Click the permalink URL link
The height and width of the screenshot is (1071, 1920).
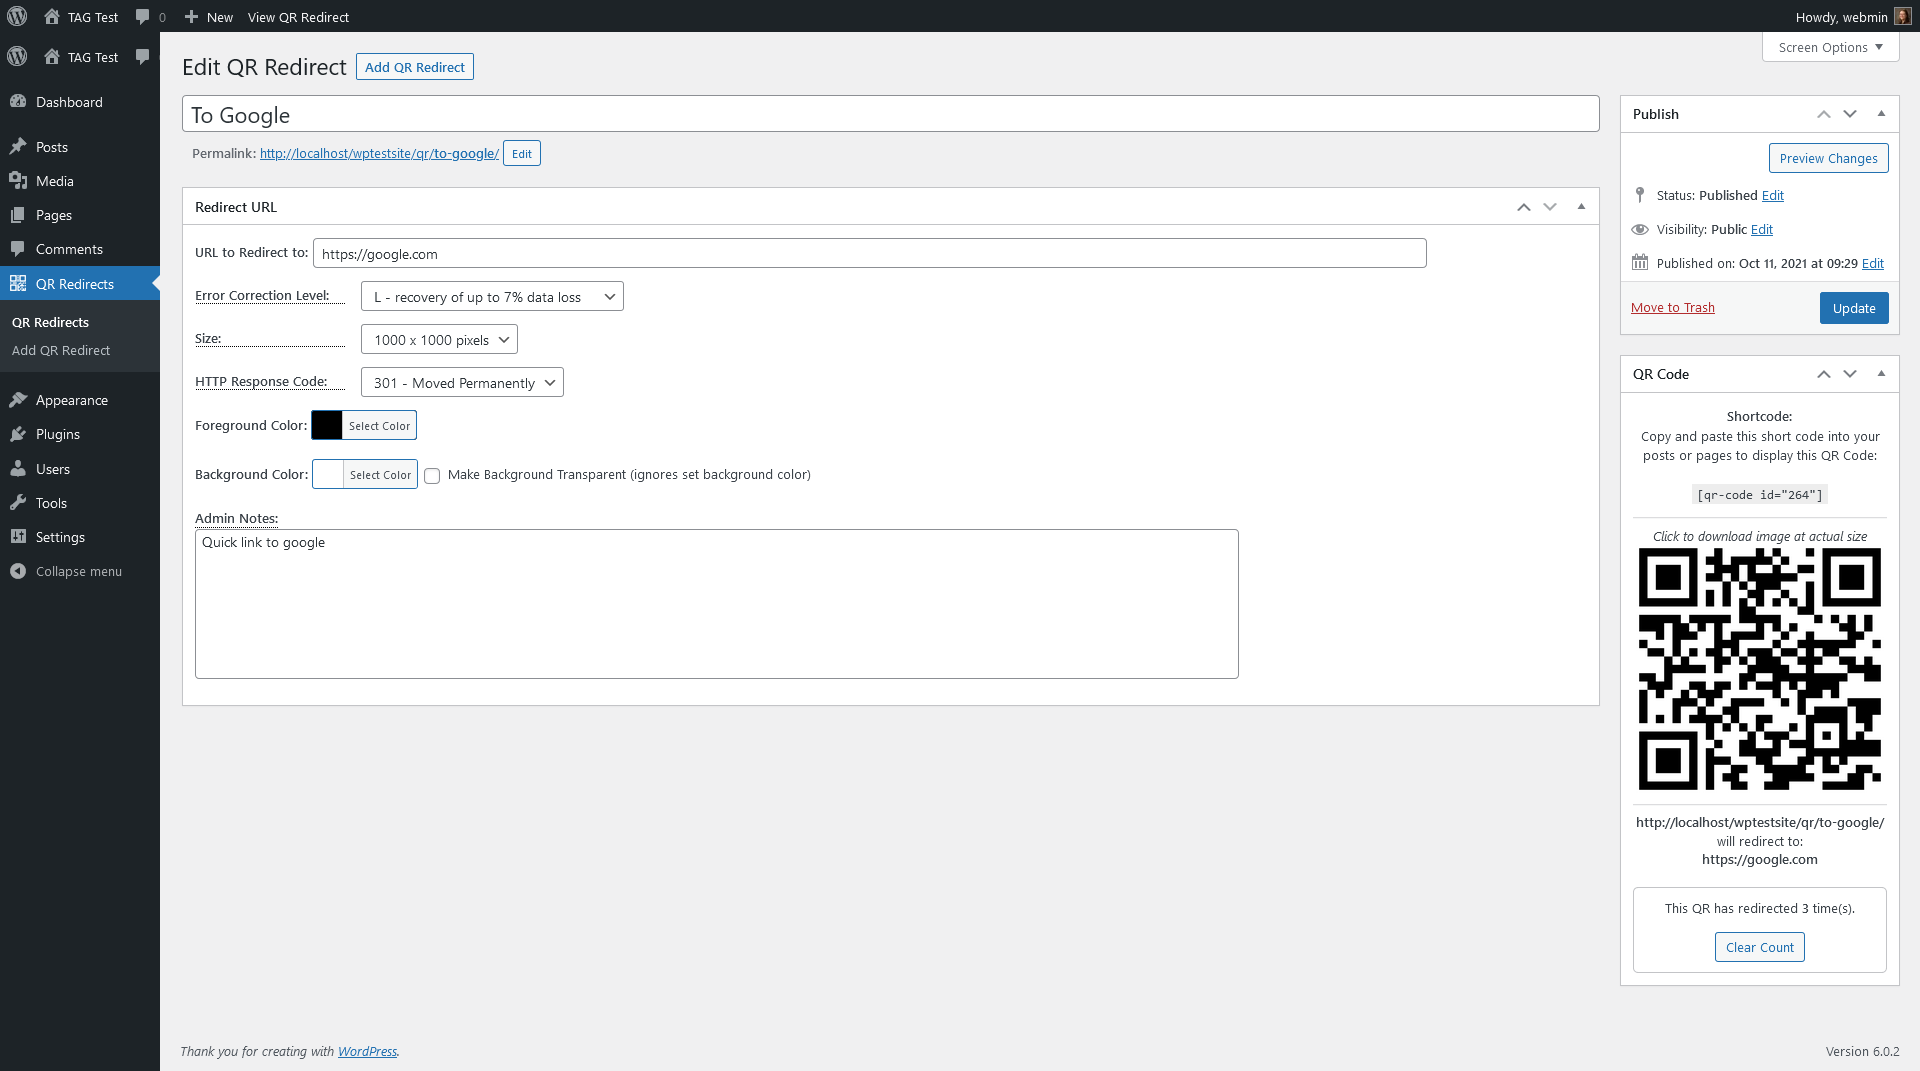click(x=379, y=153)
